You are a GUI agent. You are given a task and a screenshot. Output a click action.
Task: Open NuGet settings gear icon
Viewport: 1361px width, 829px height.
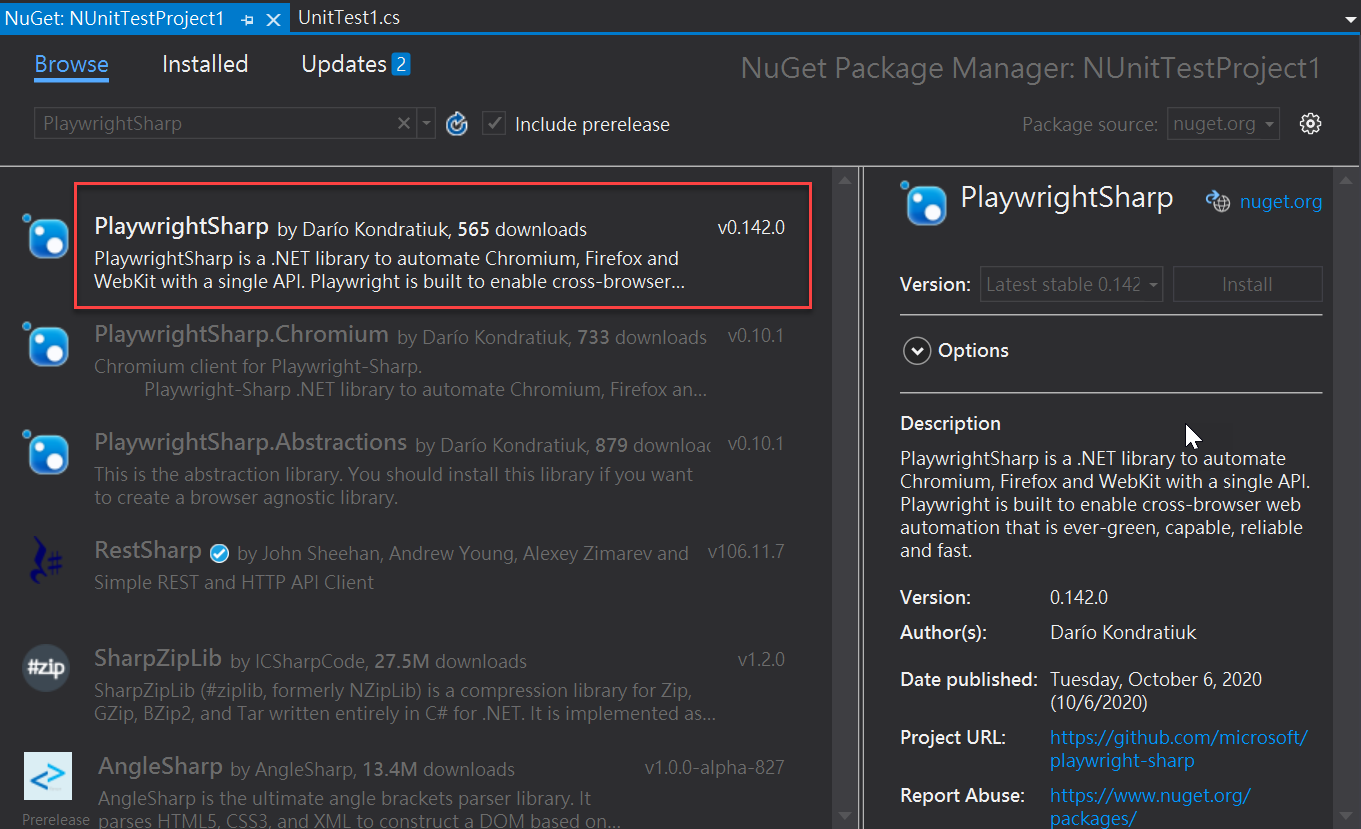[x=1310, y=124]
